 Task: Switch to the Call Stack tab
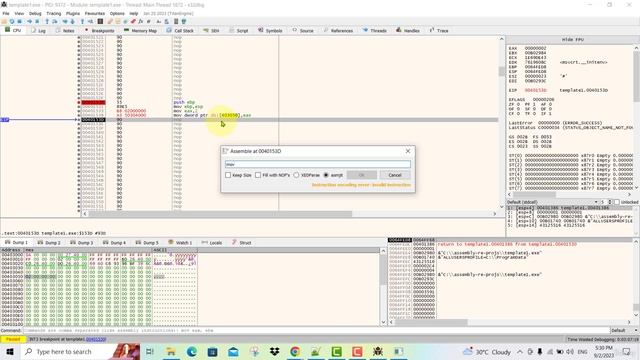pos(180,31)
